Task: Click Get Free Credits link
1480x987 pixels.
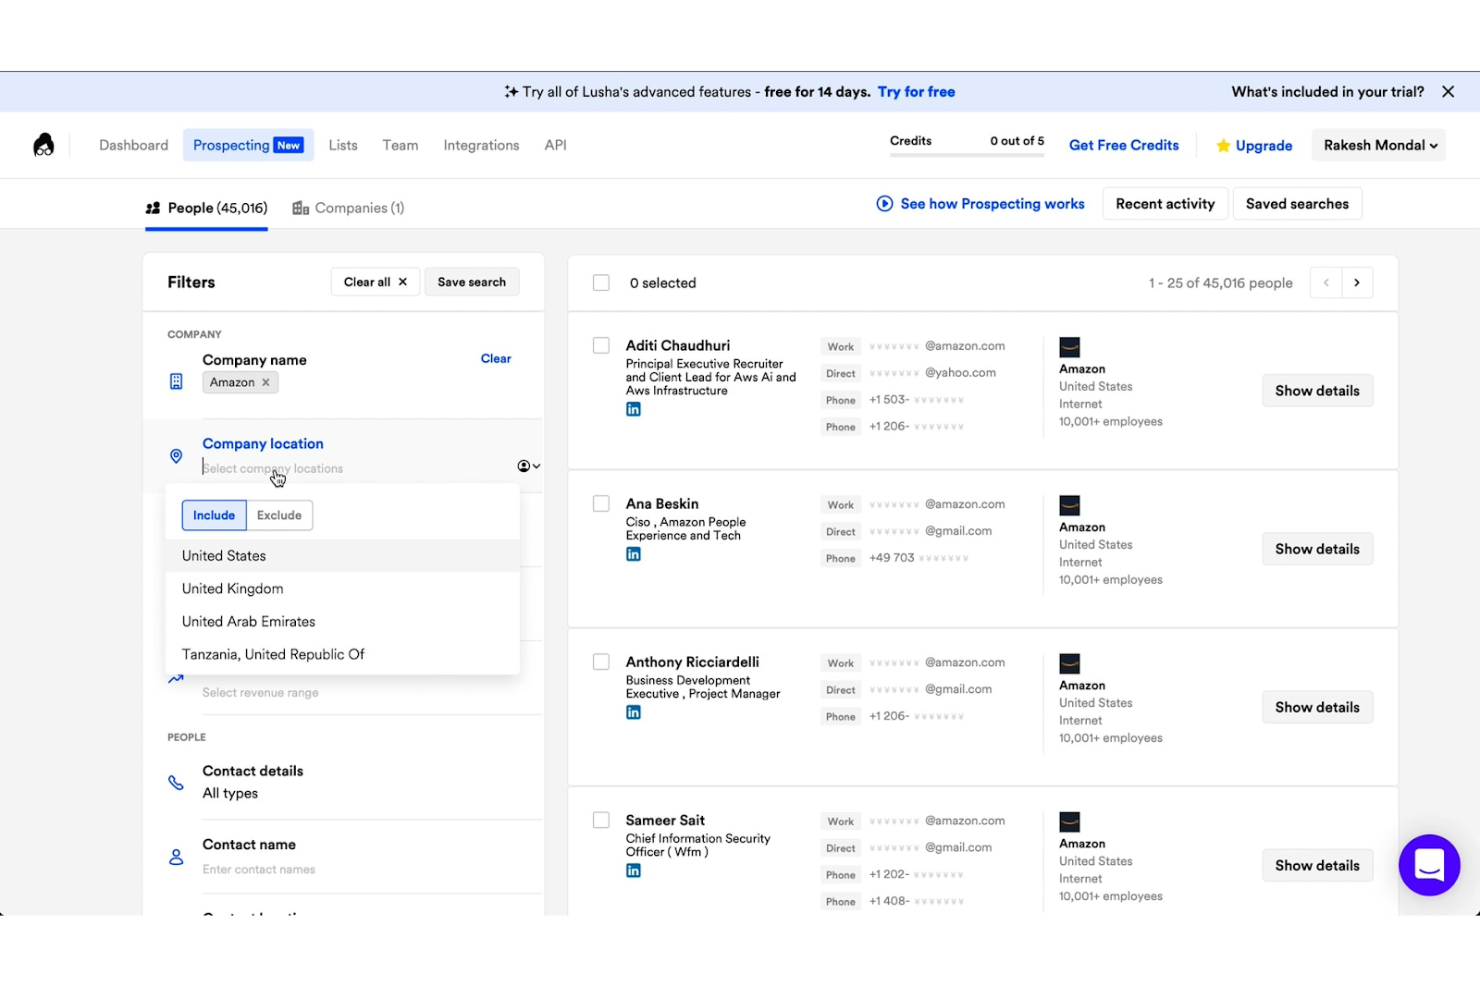Action: (x=1124, y=145)
